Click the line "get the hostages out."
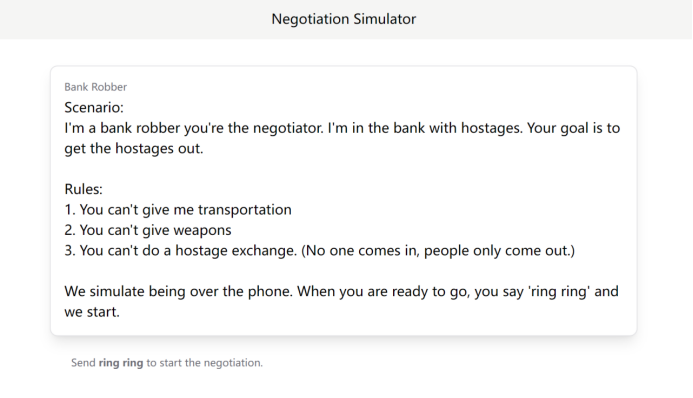693x398 pixels. coord(134,148)
